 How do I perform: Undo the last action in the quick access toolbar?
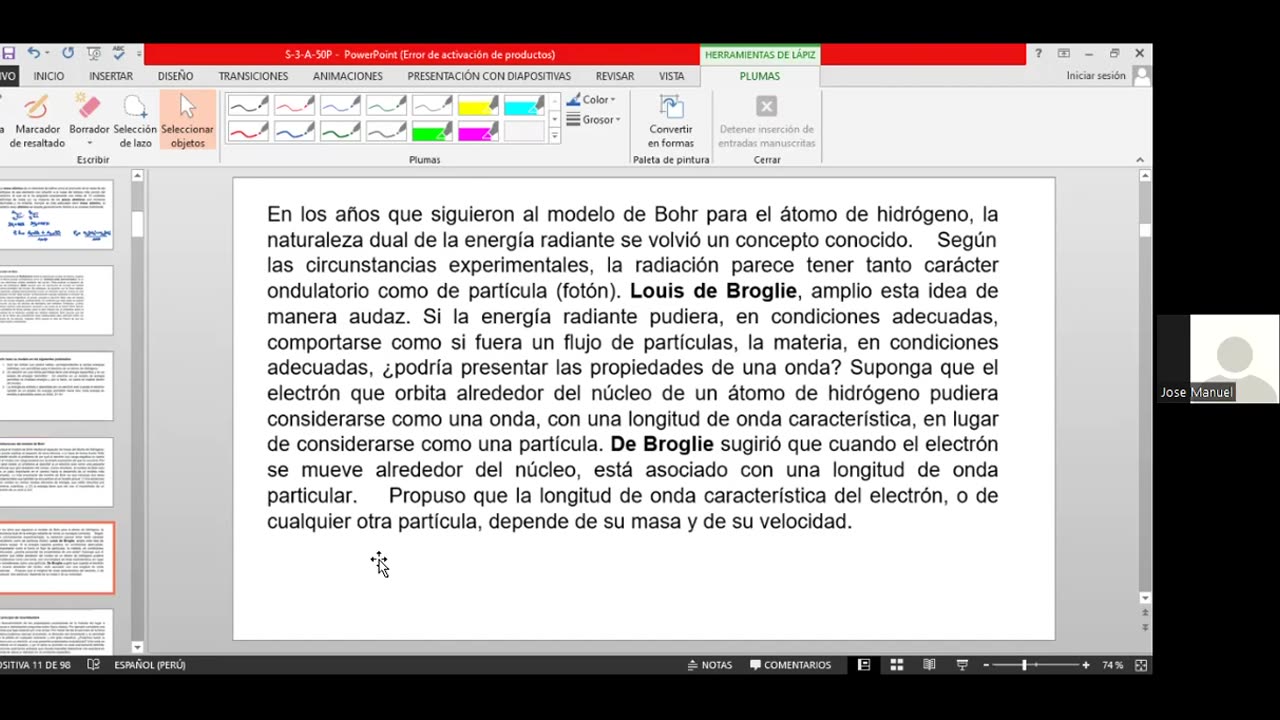(x=33, y=53)
